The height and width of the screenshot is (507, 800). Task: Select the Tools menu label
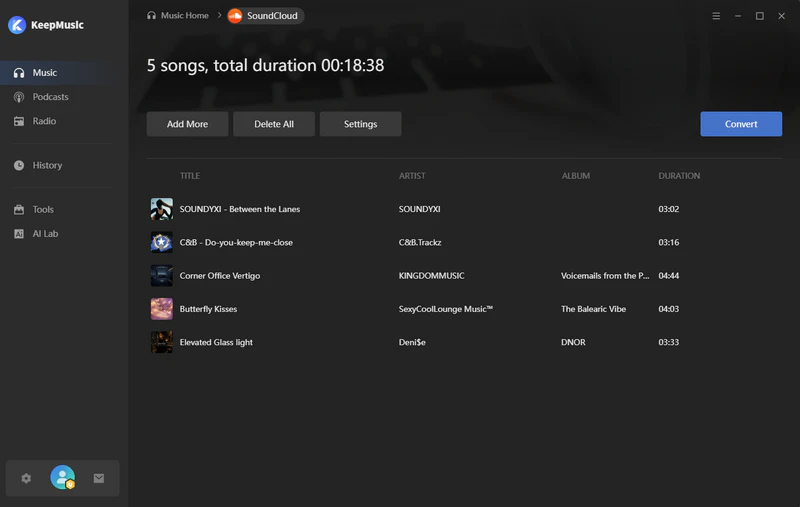pyautogui.click(x=43, y=210)
